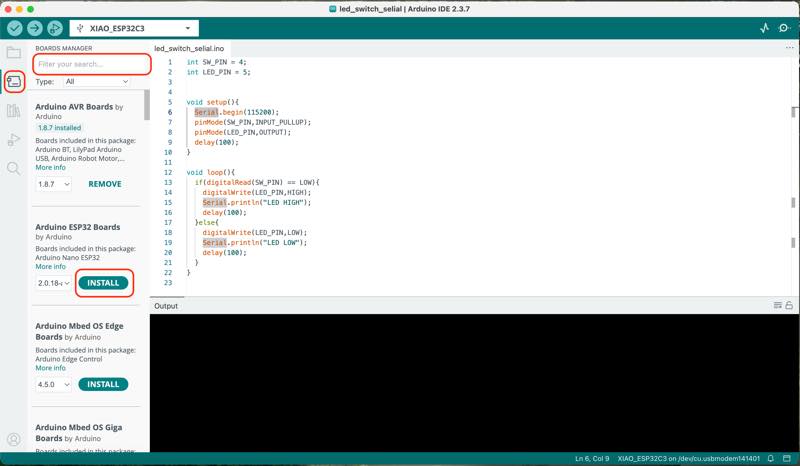Image resolution: width=800 pixels, height=466 pixels.
Task: Toggle the output lock scroll icon
Action: 789,305
